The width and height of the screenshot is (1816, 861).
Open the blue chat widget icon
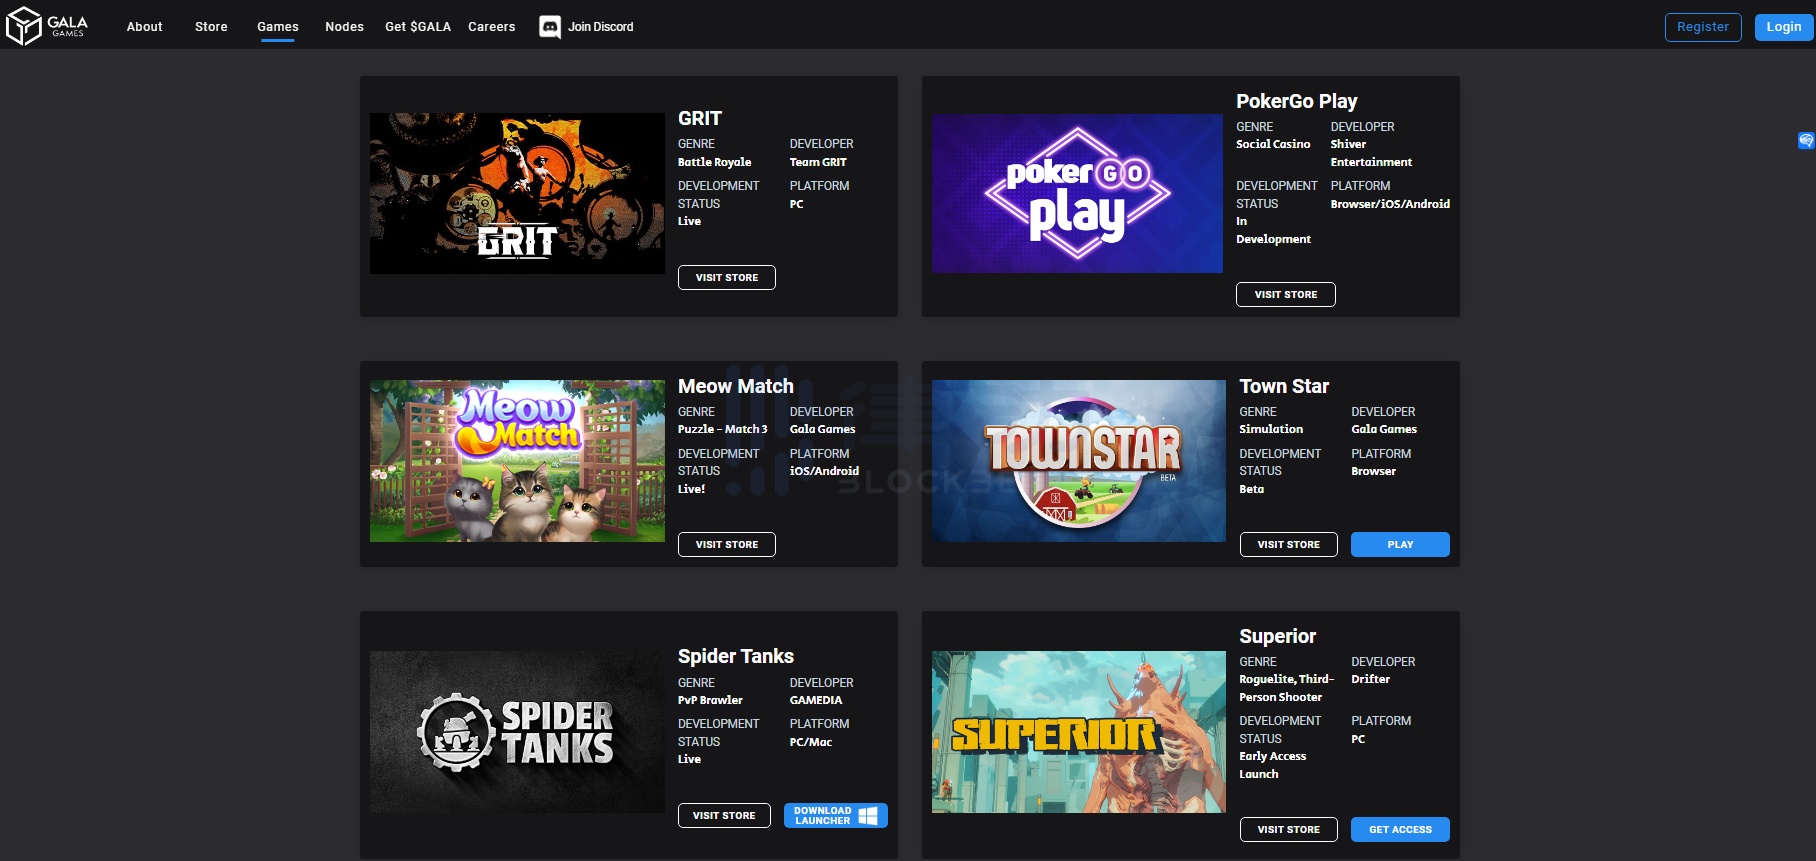1805,141
